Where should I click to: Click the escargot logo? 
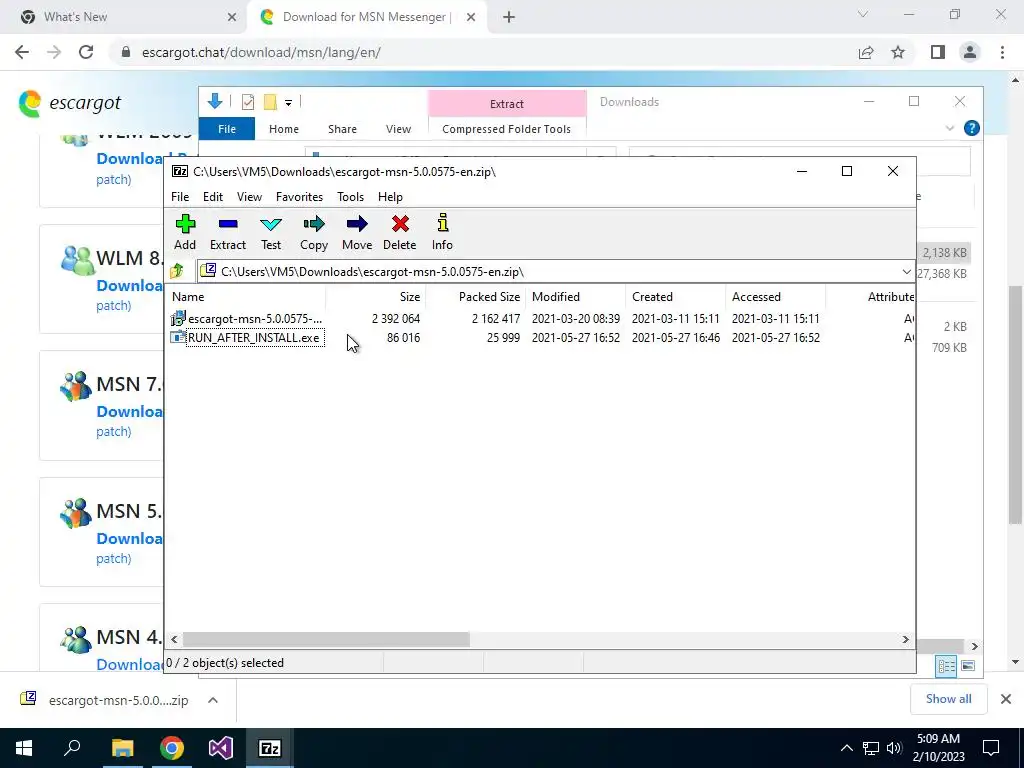point(70,103)
